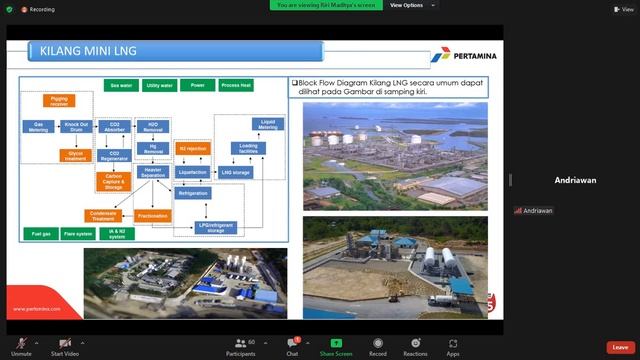
Task: Expand participants options arrow
Action: pos(266,343)
